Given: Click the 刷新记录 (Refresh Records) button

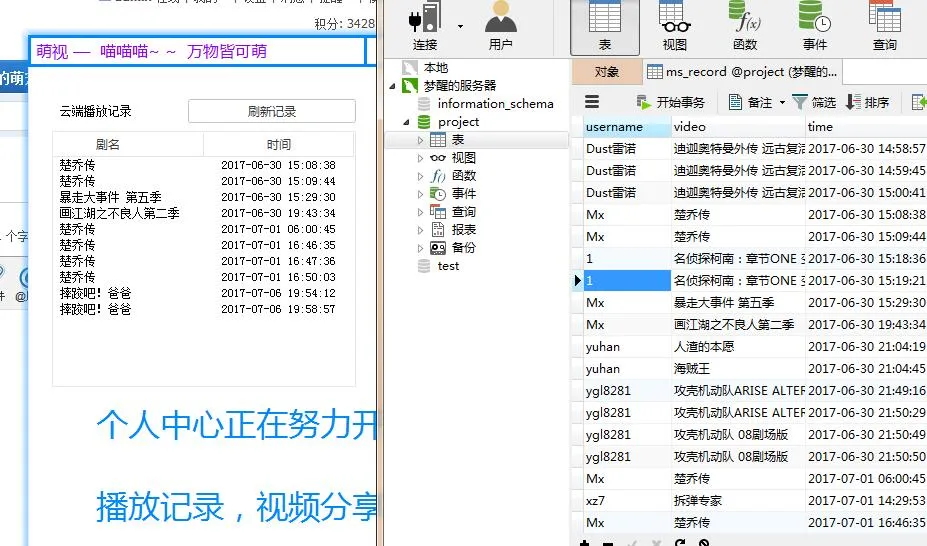Looking at the screenshot, I should coord(271,111).
